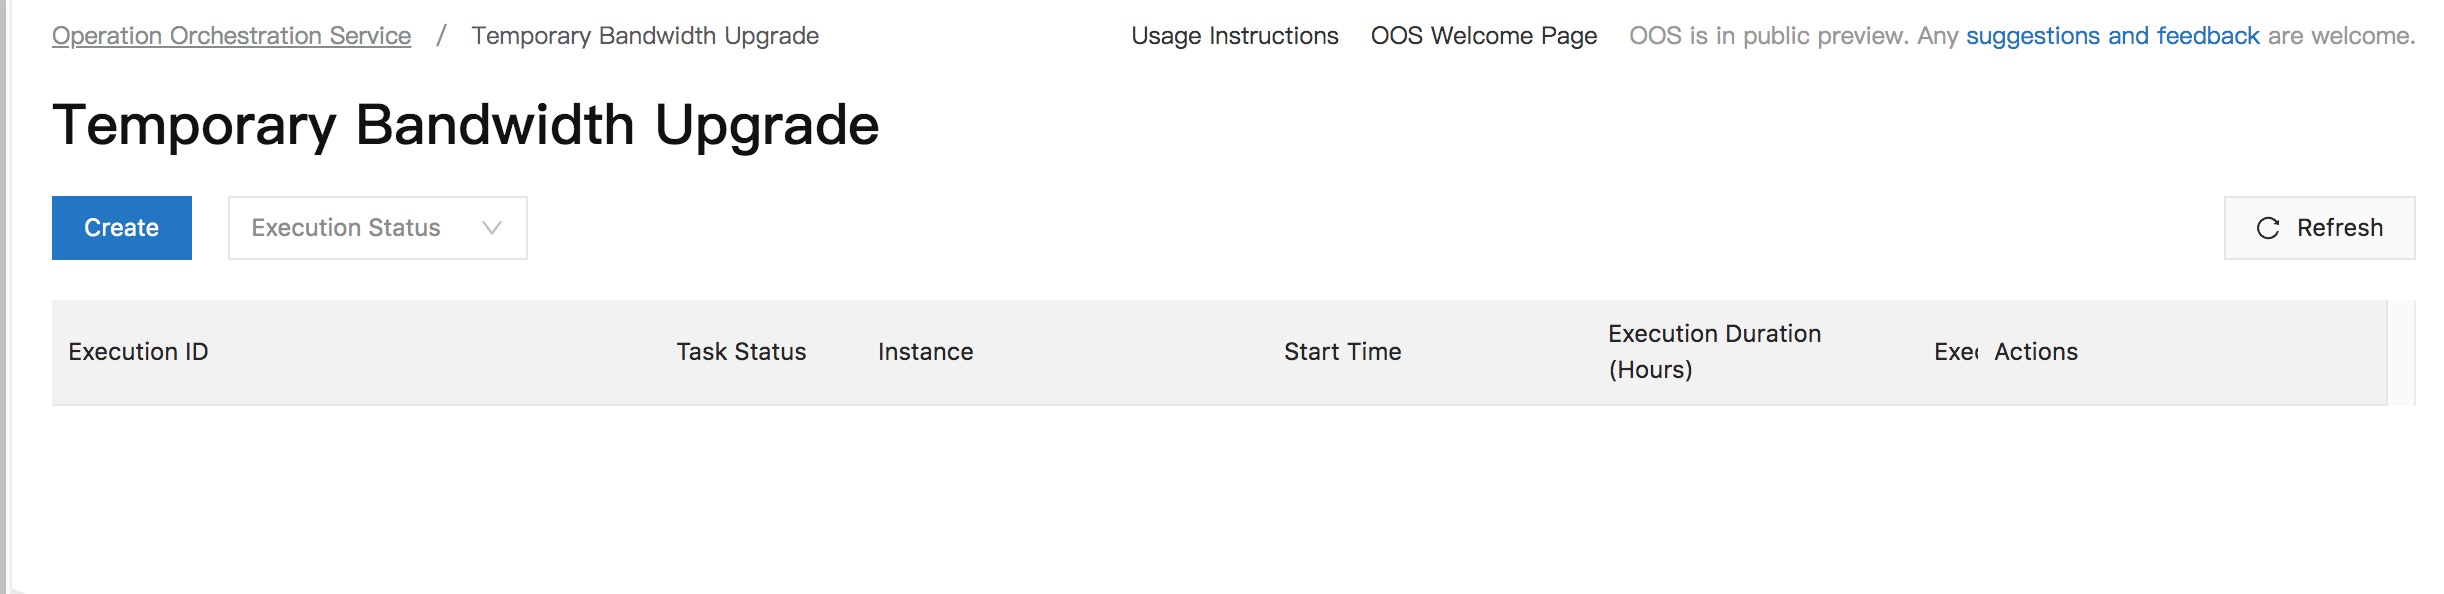2444x594 pixels.
Task: Click the Execution ID column header
Action: pos(140,352)
